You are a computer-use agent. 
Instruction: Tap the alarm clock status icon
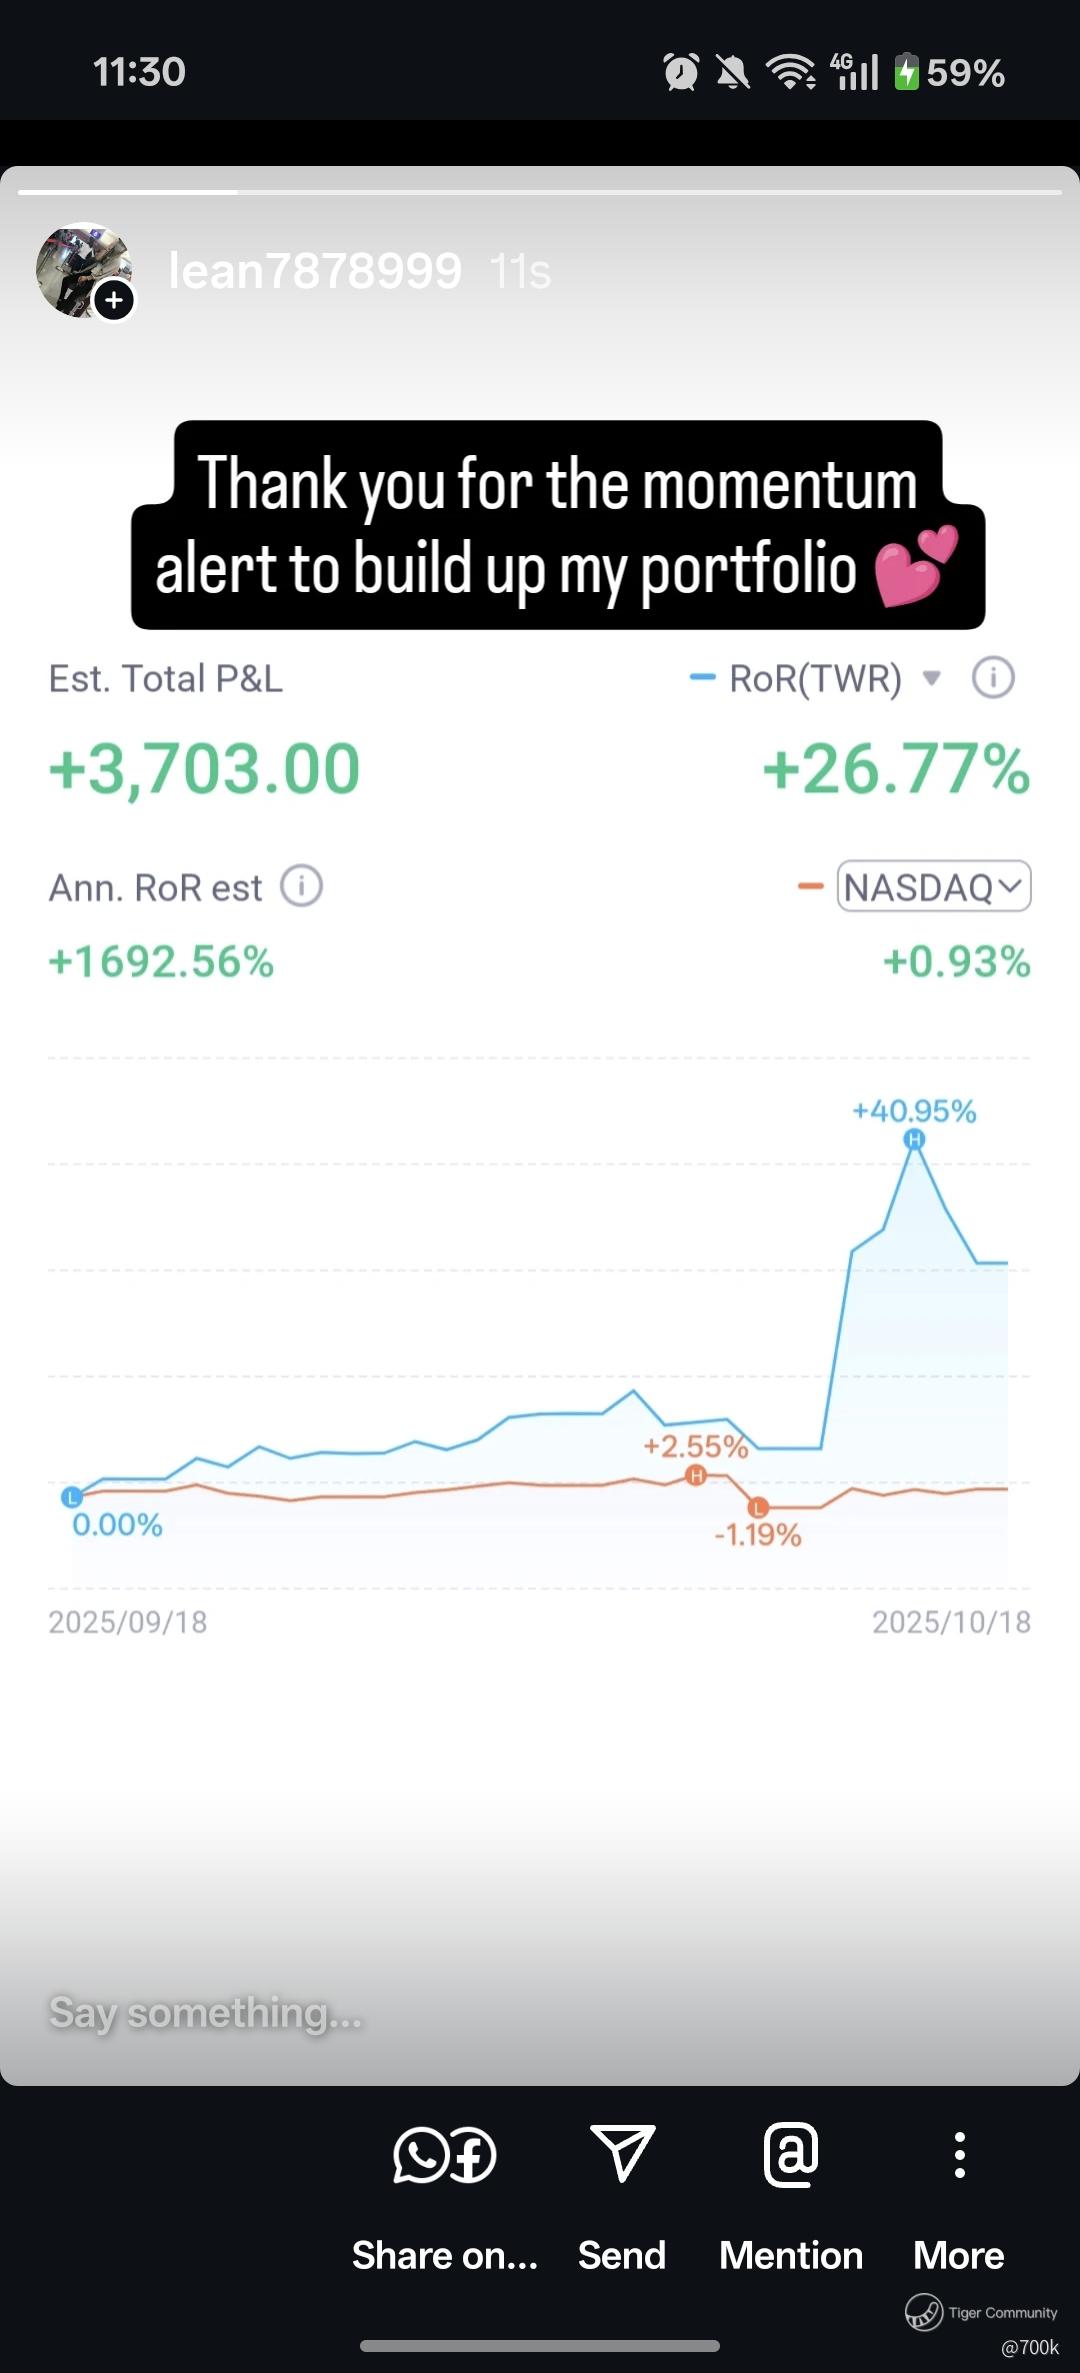click(681, 72)
